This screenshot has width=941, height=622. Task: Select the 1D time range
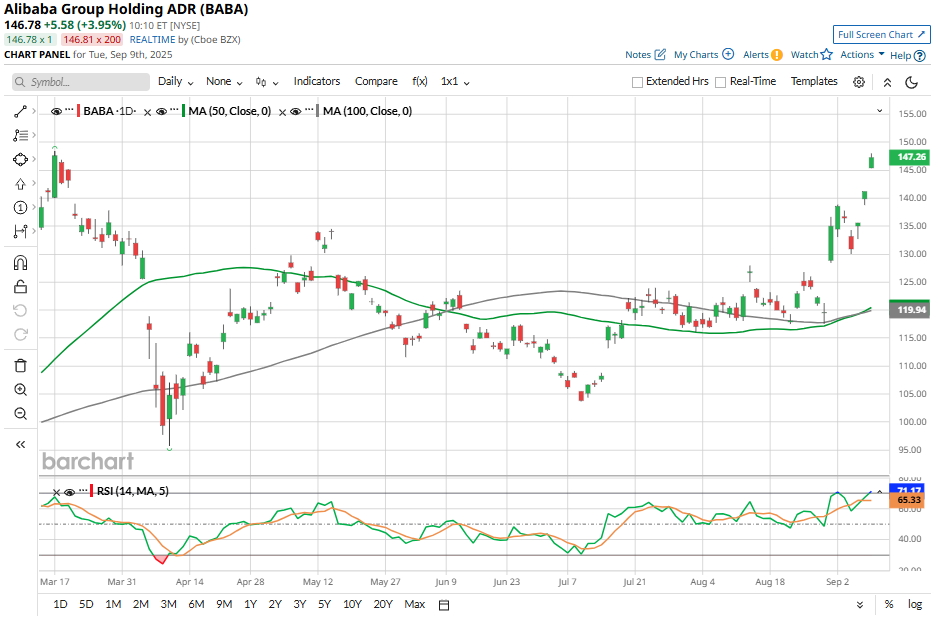(60, 605)
